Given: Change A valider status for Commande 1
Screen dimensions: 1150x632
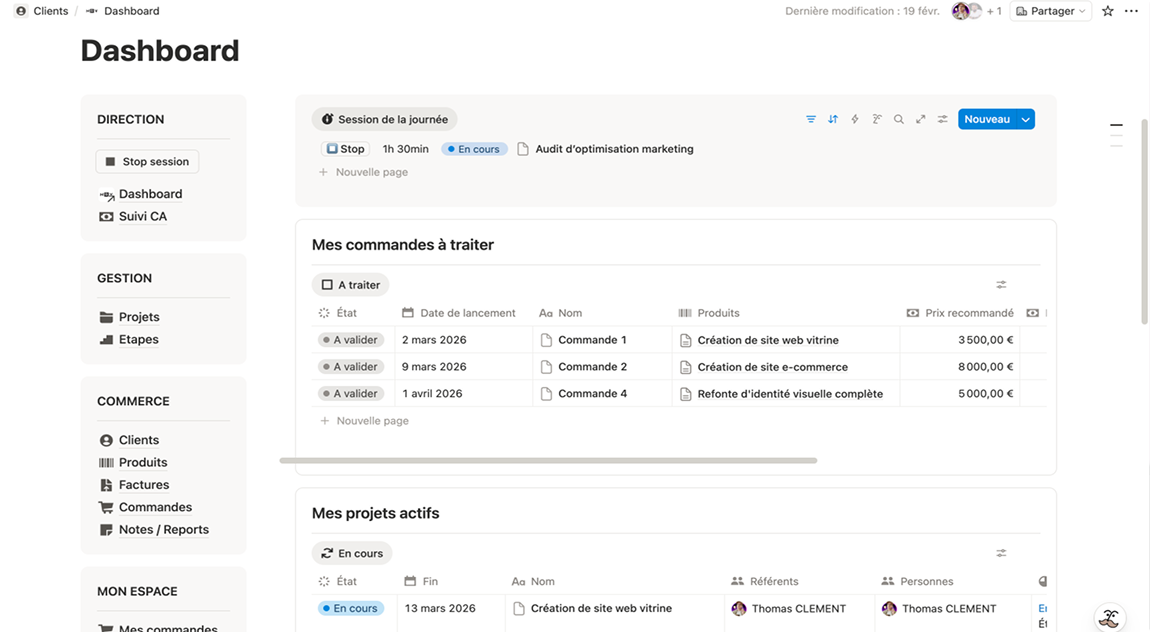Looking at the screenshot, I should point(351,340).
